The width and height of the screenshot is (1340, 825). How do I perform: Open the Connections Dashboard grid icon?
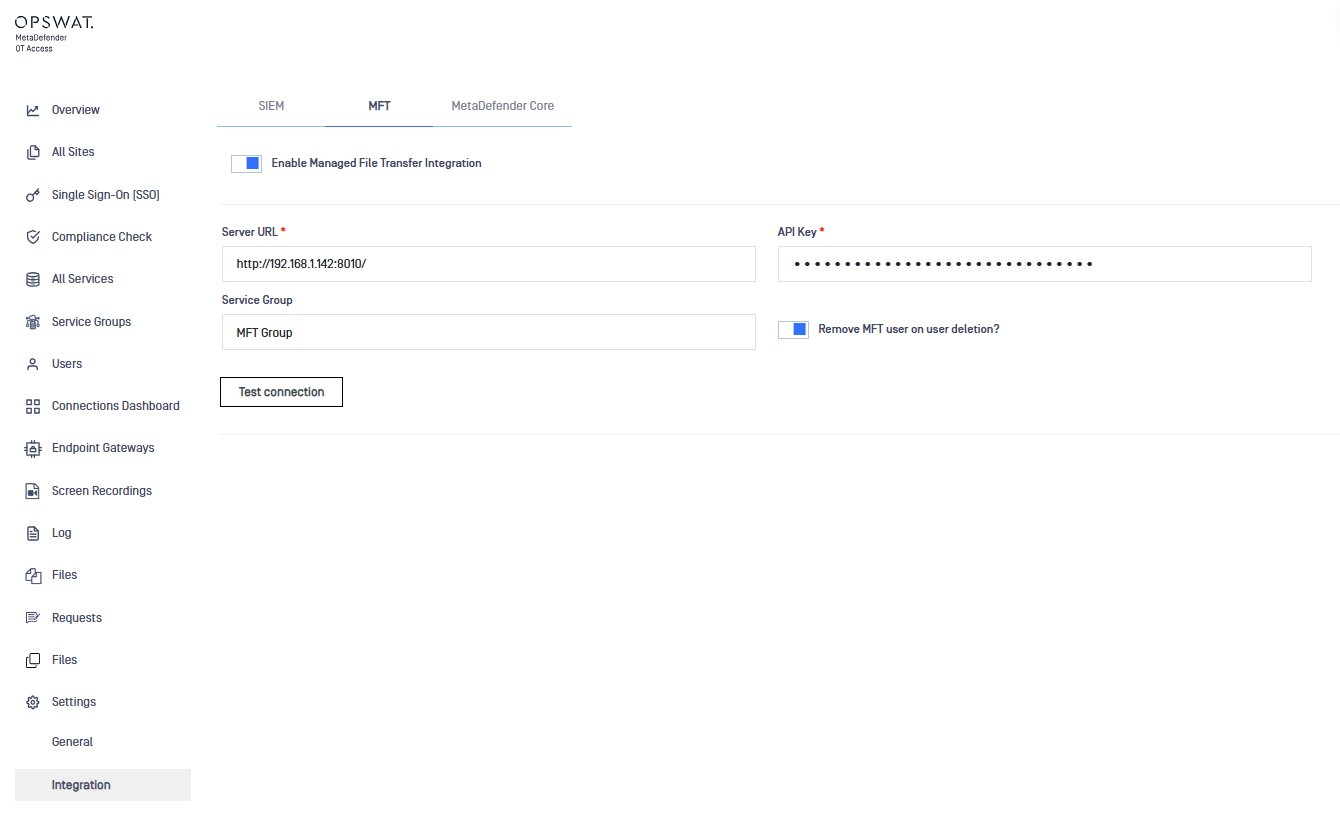[33, 406]
